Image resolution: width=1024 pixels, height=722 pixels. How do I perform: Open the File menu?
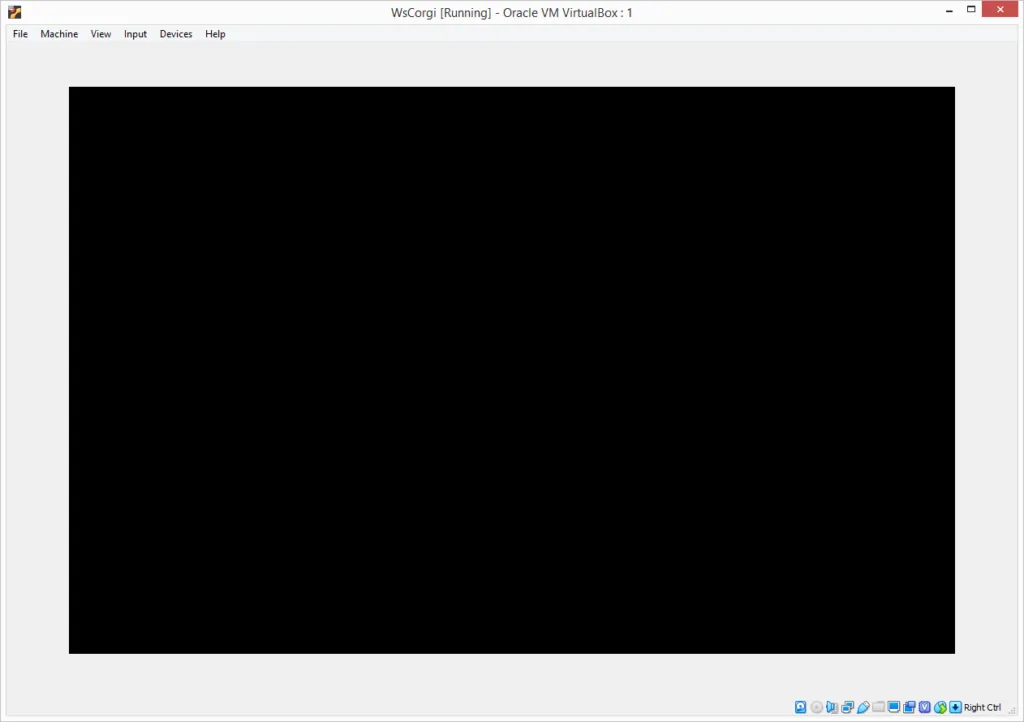click(x=20, y=34)
